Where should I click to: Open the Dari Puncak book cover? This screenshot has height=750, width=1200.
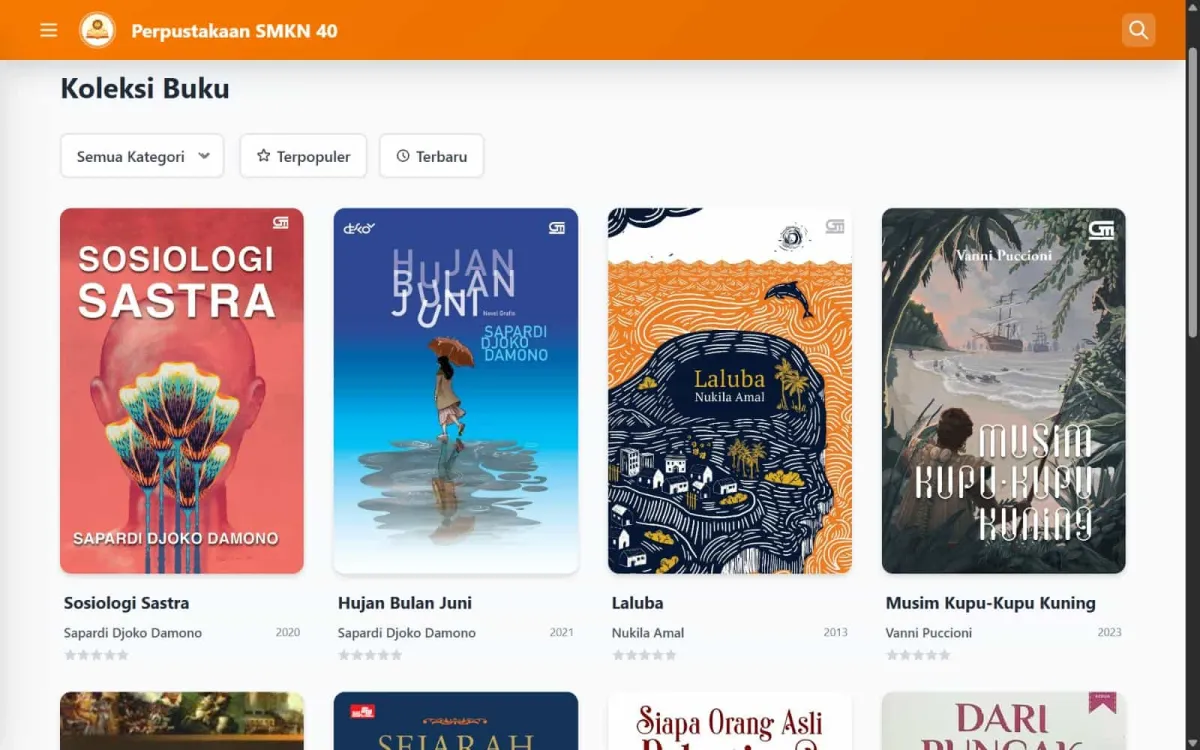point(1004,721)
